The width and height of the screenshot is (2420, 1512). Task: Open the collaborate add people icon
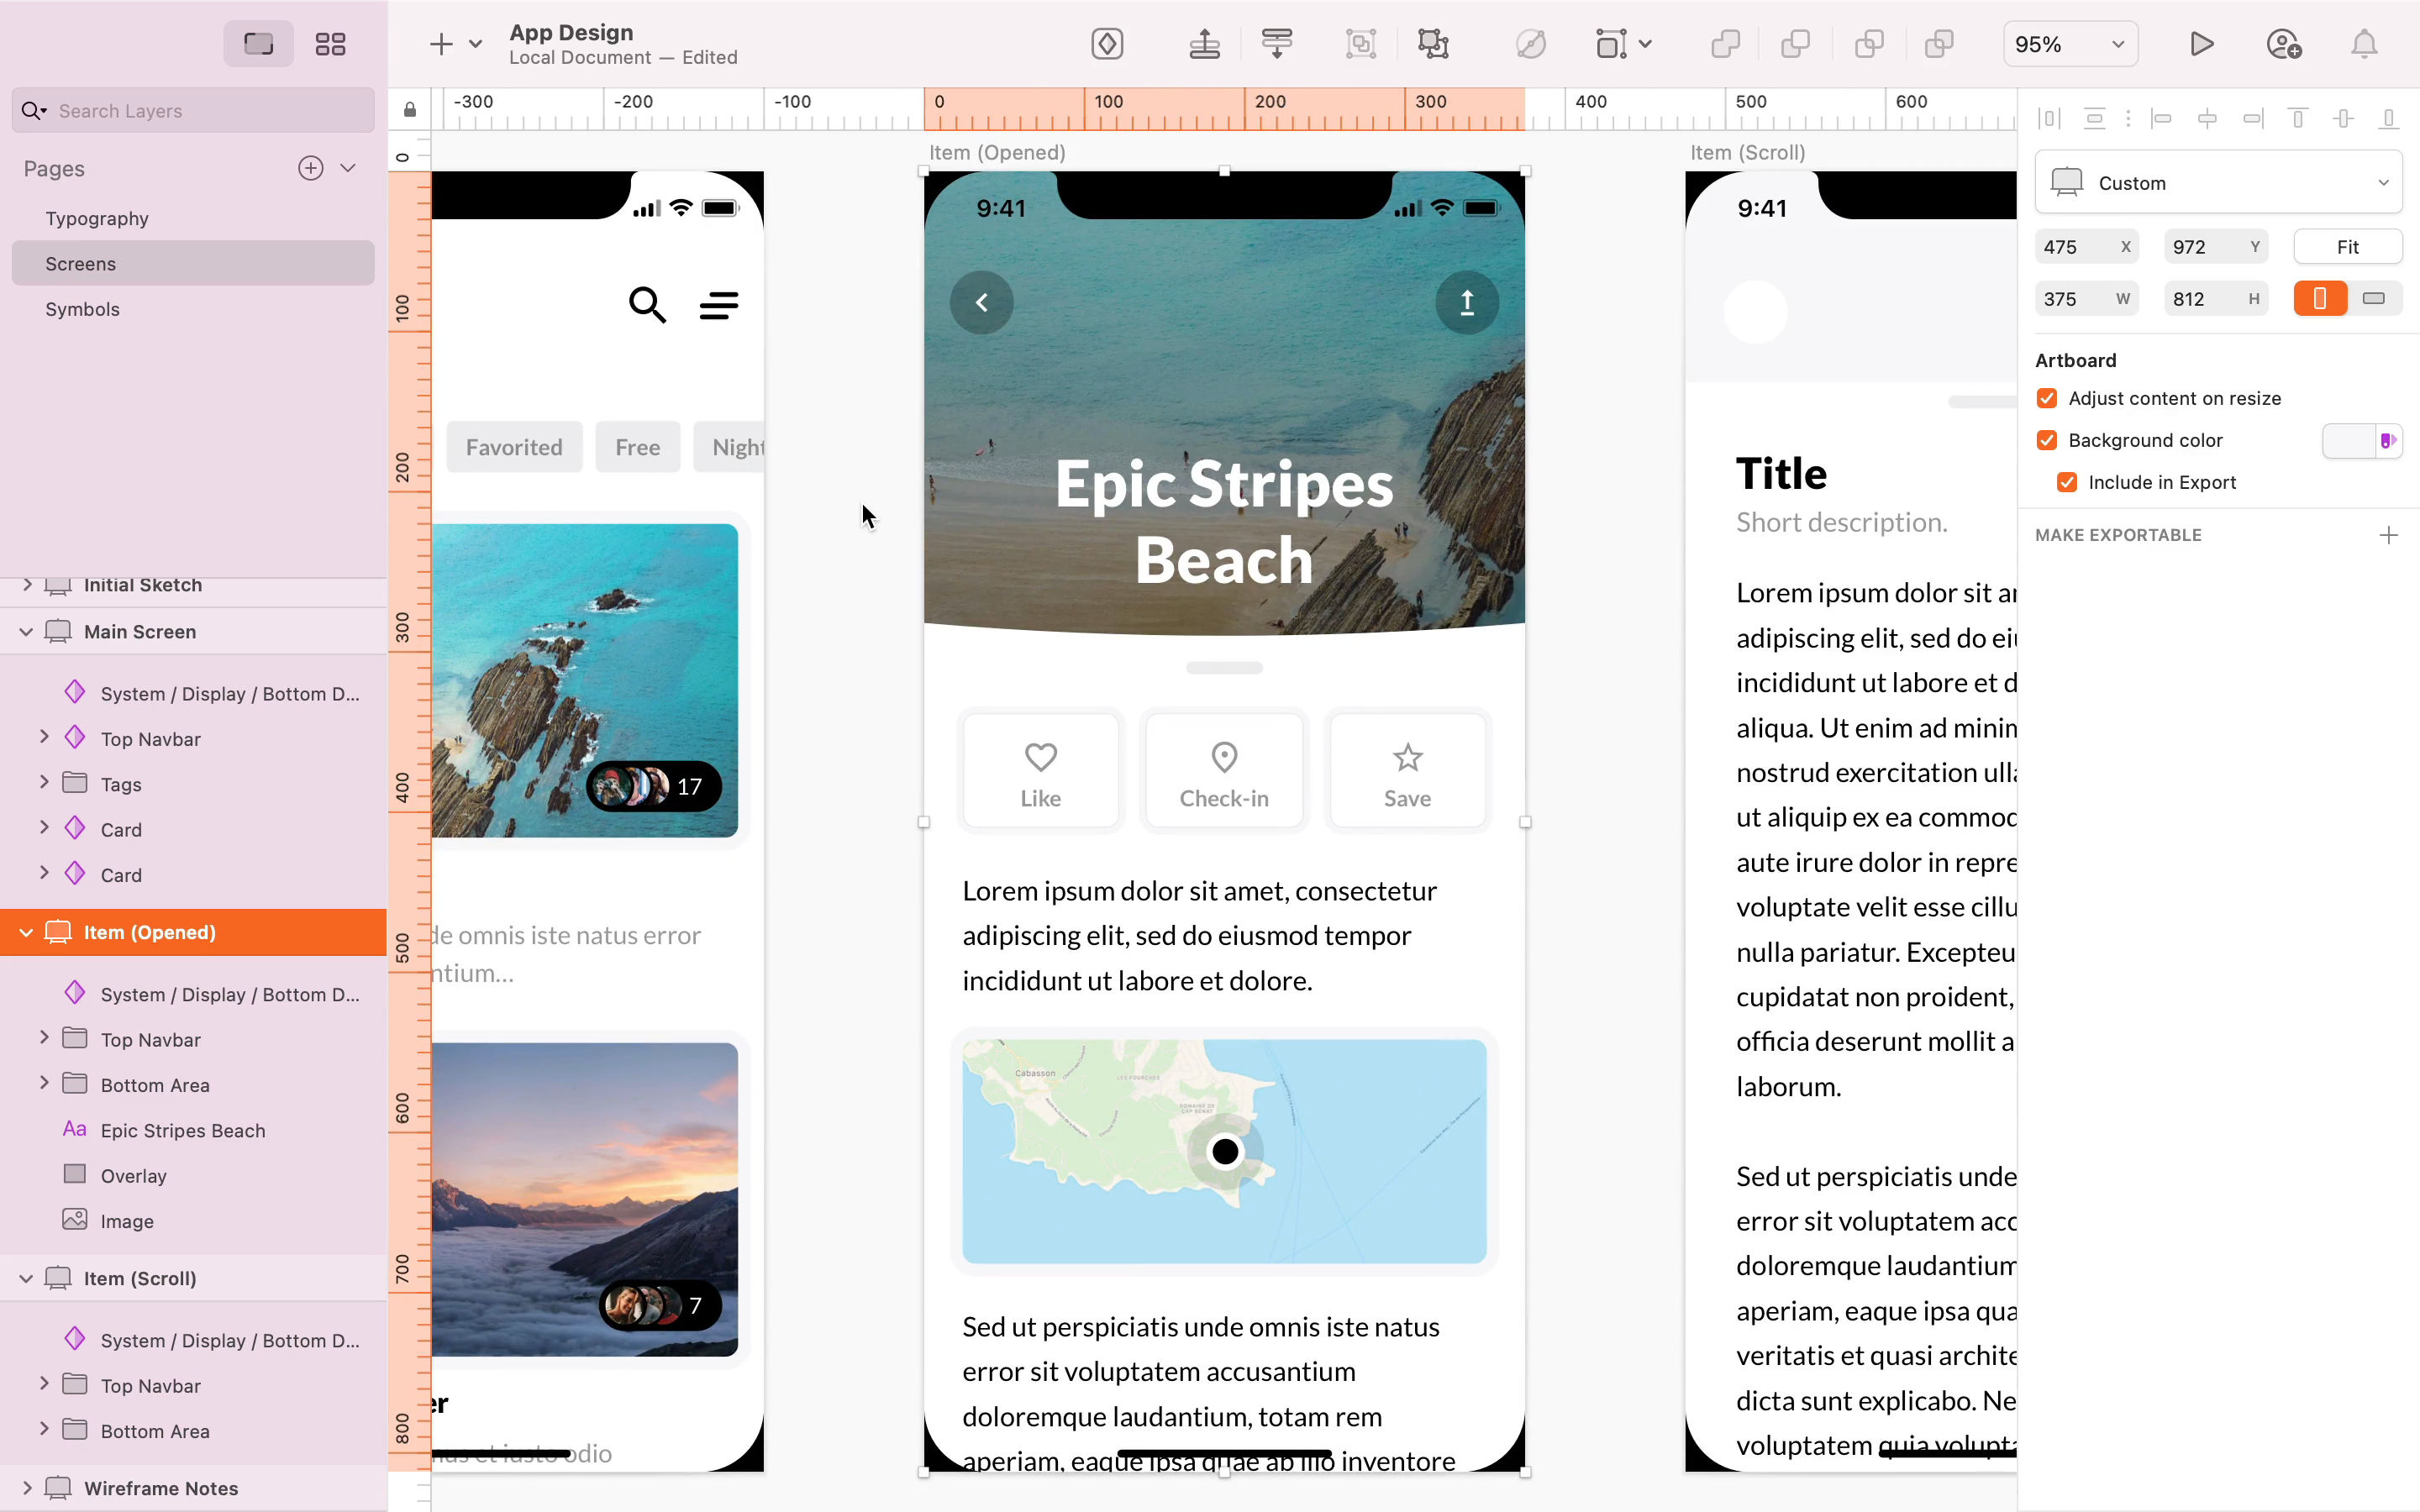(x=2283, y=44)
